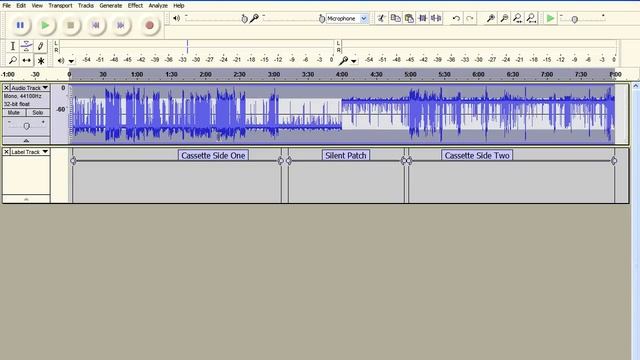The width and height of the screenshot is (640, 360).
Task: Adjust the output volume slider
Action: coord(244,19)
